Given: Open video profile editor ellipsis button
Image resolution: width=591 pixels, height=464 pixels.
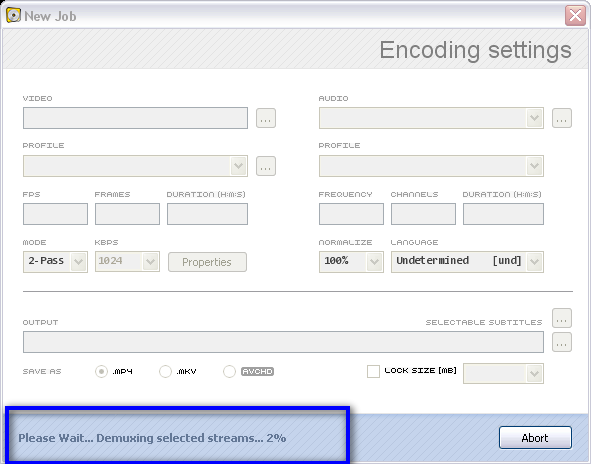Looking at the screenshot, I should [266, 166].
